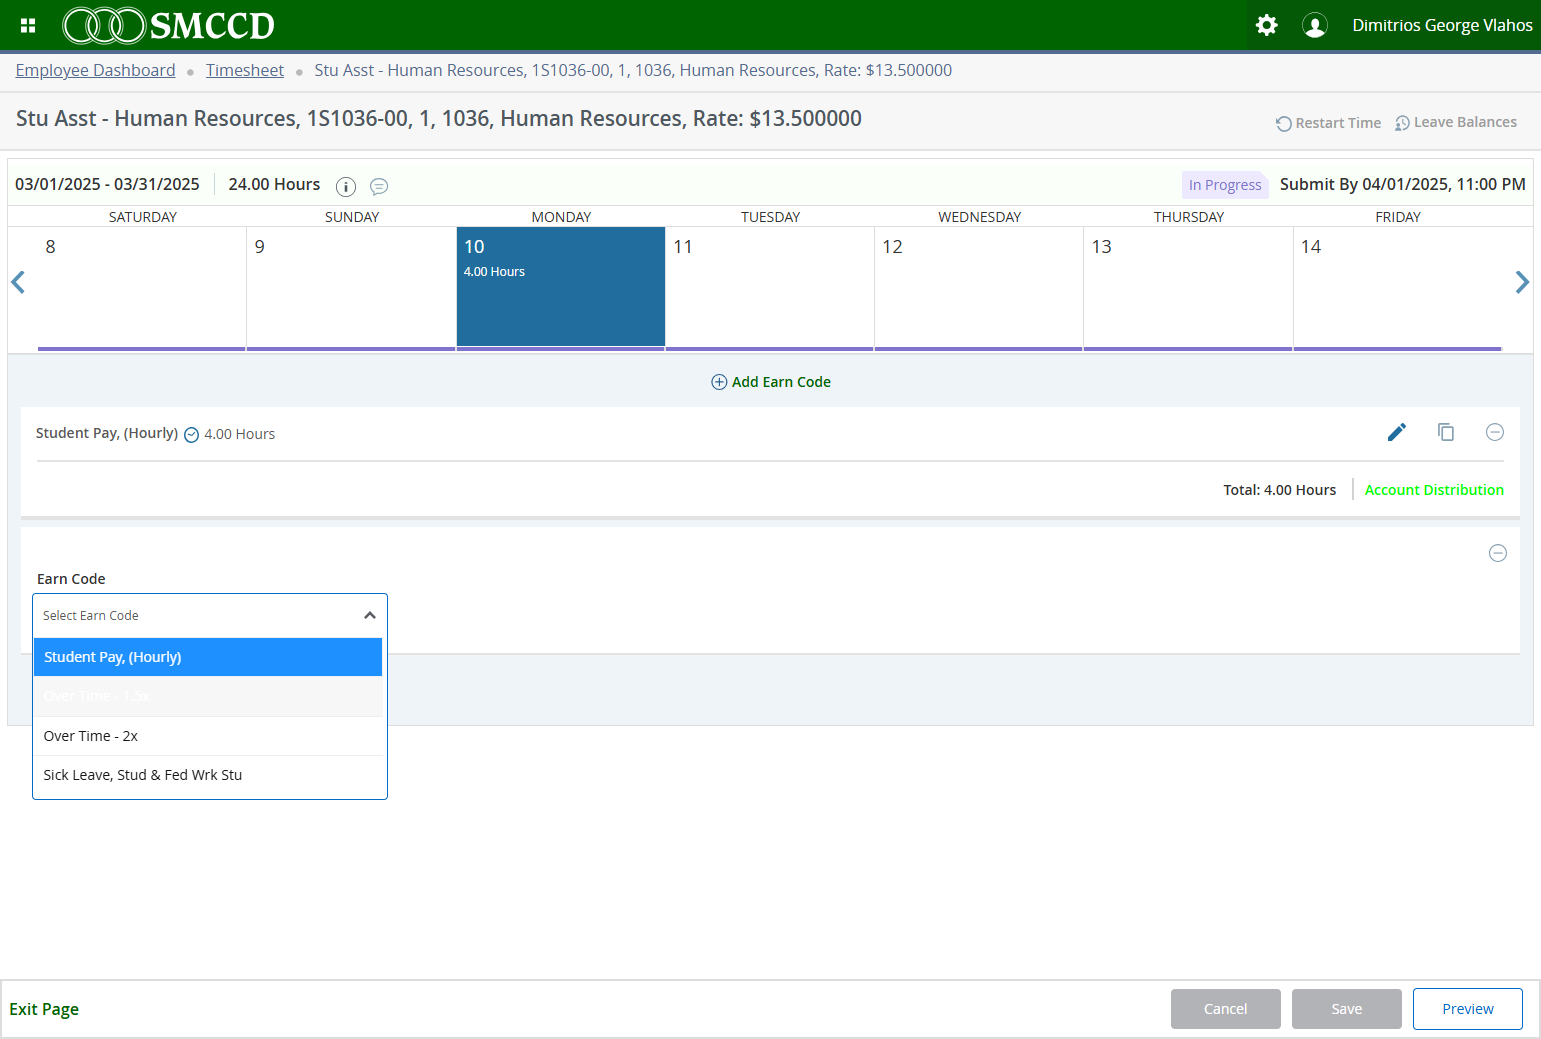Click the Cancel button

coord(1226,1009)
